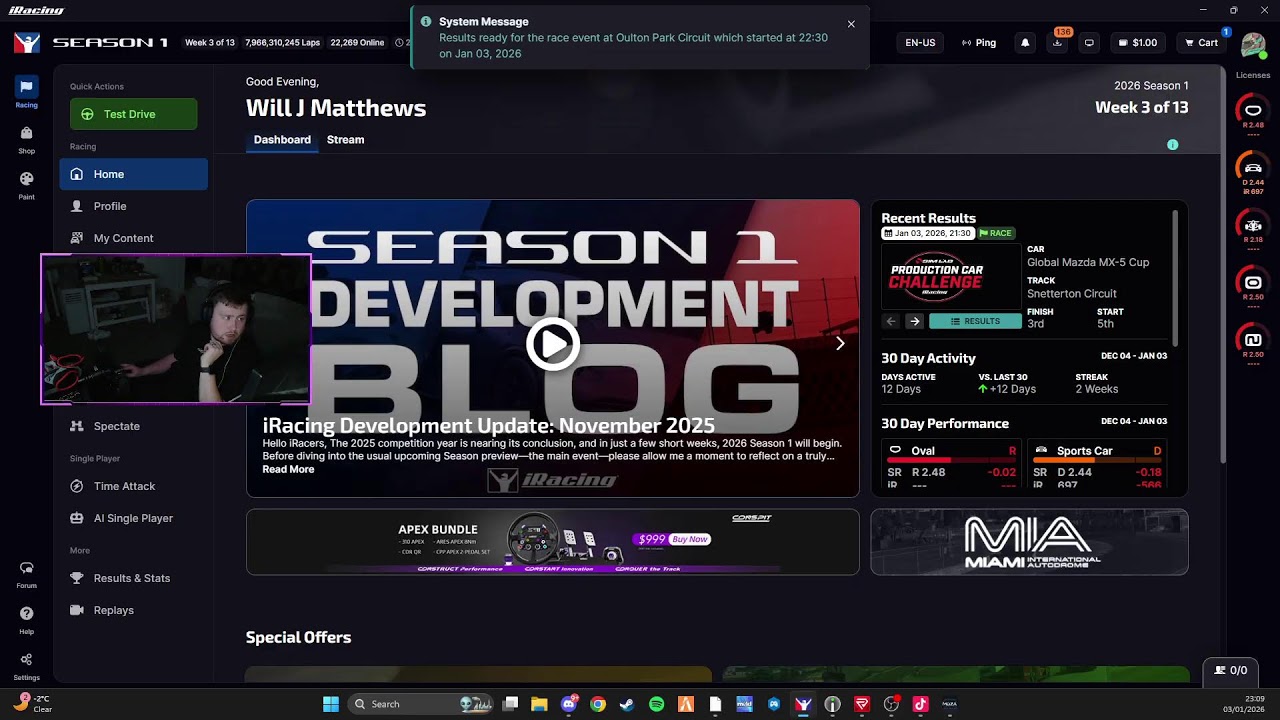
Task: Open Results & Stats in the sidebar
Action: (x=134, y=578)
